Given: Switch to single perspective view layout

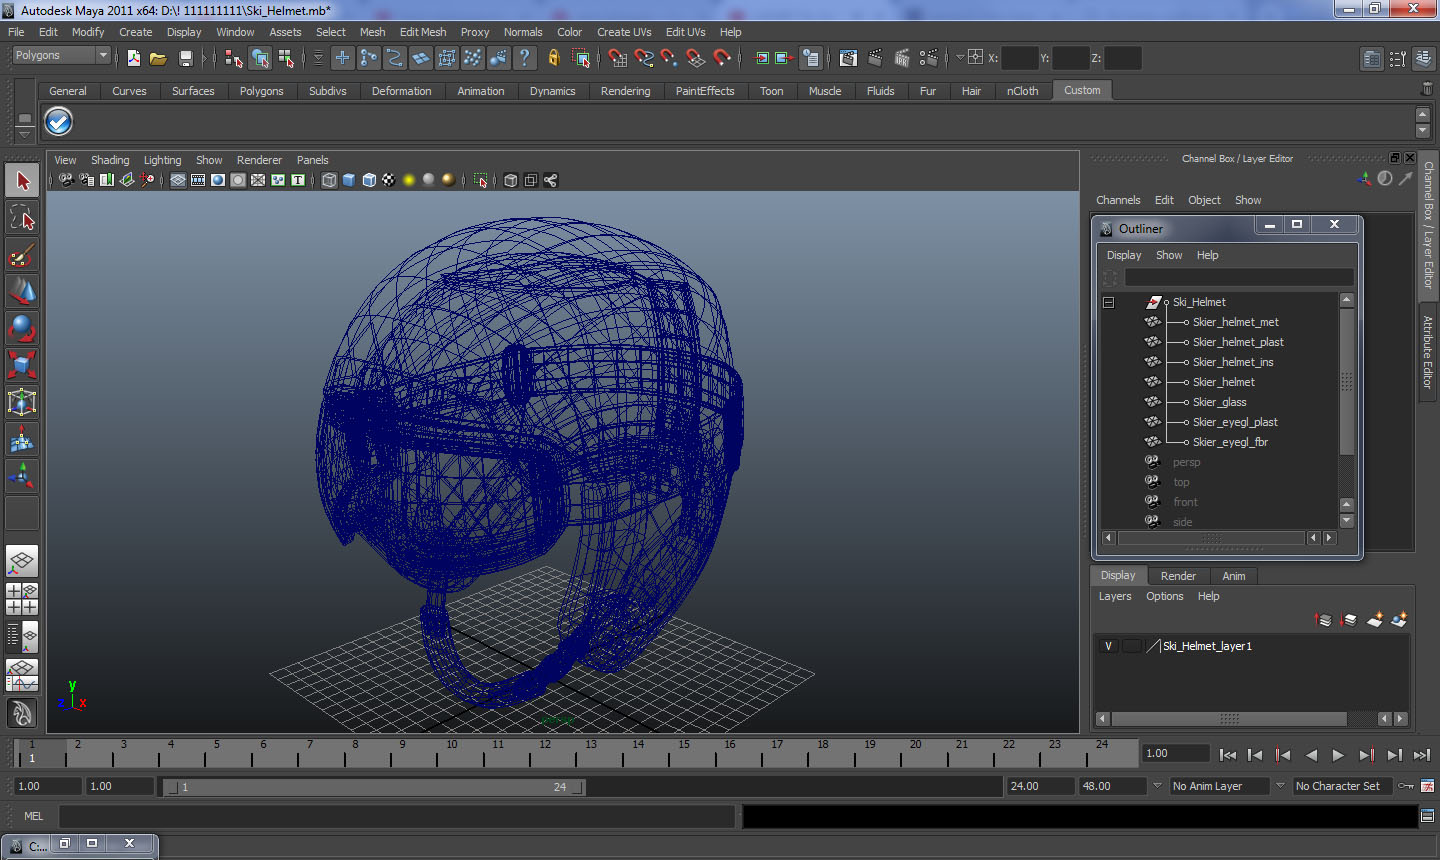Looking at the screenshot, I should (x=22, y=561).
